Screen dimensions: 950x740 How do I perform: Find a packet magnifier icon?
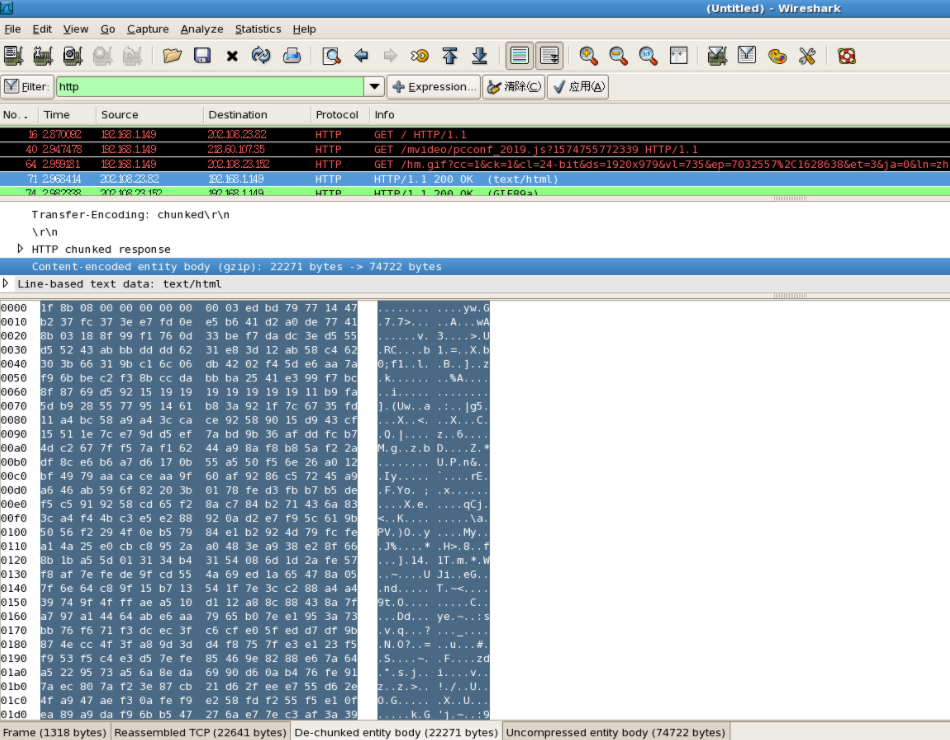(x=331, y=56)
